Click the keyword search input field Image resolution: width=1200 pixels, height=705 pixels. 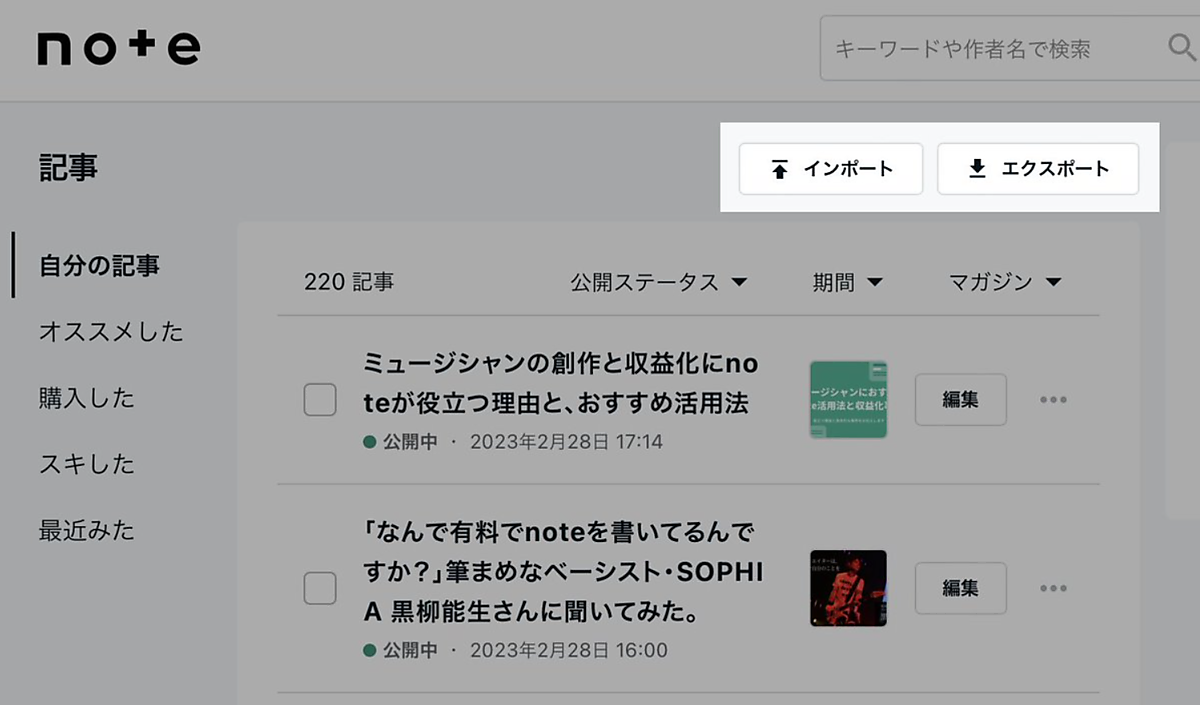click(x=990, y=48)
